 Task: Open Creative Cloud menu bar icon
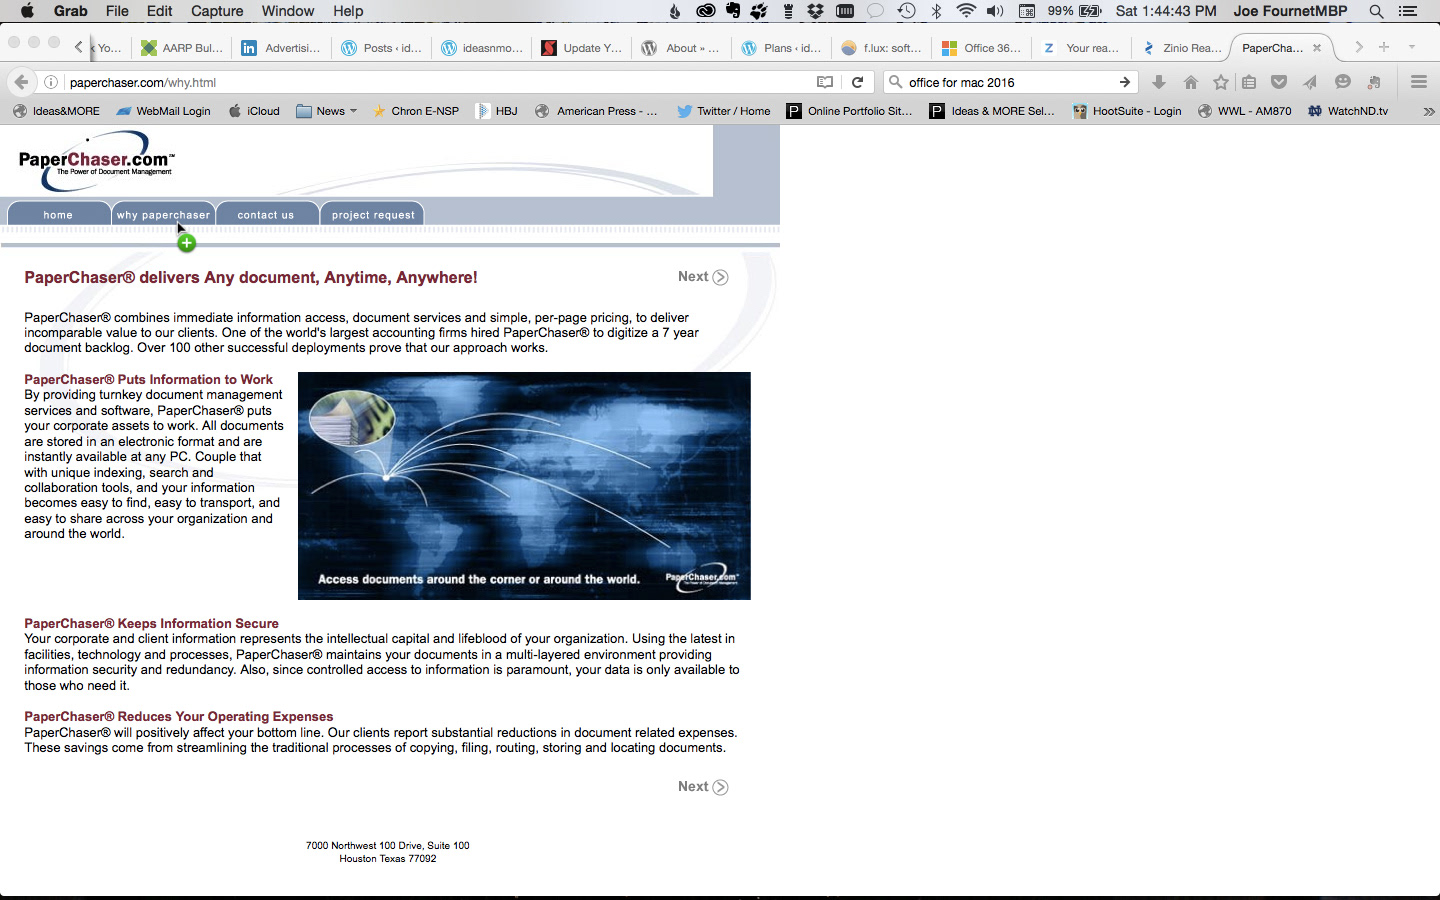pos(706,11)
